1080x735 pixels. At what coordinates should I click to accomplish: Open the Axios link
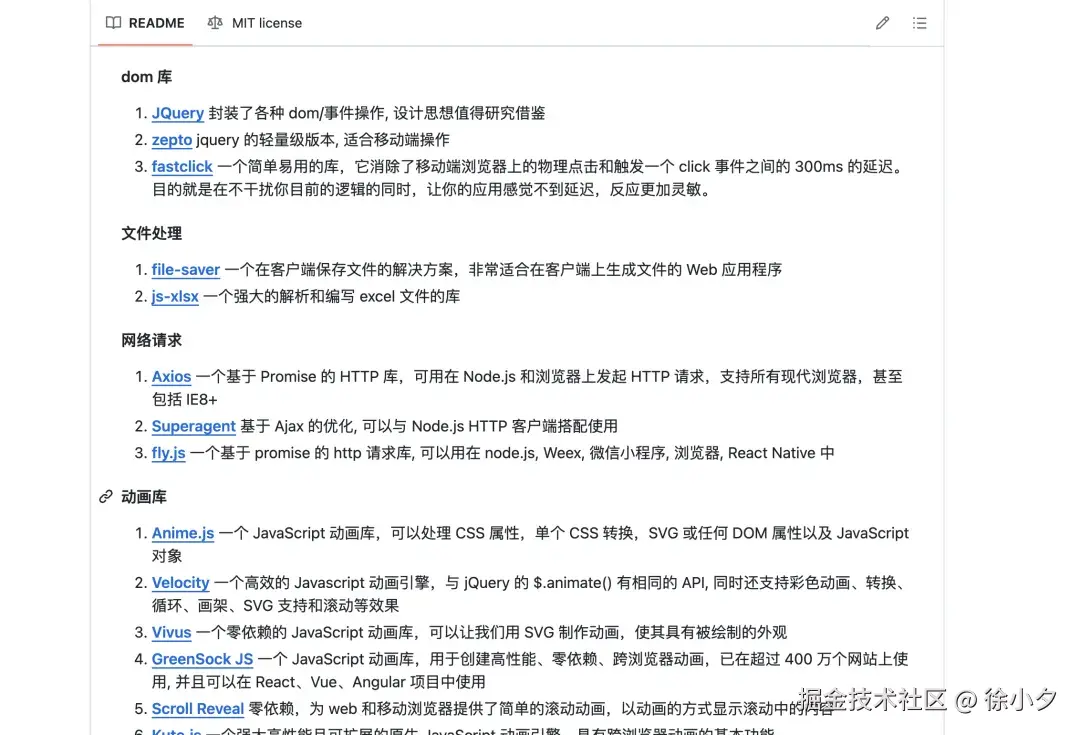[x=171, y=376]
